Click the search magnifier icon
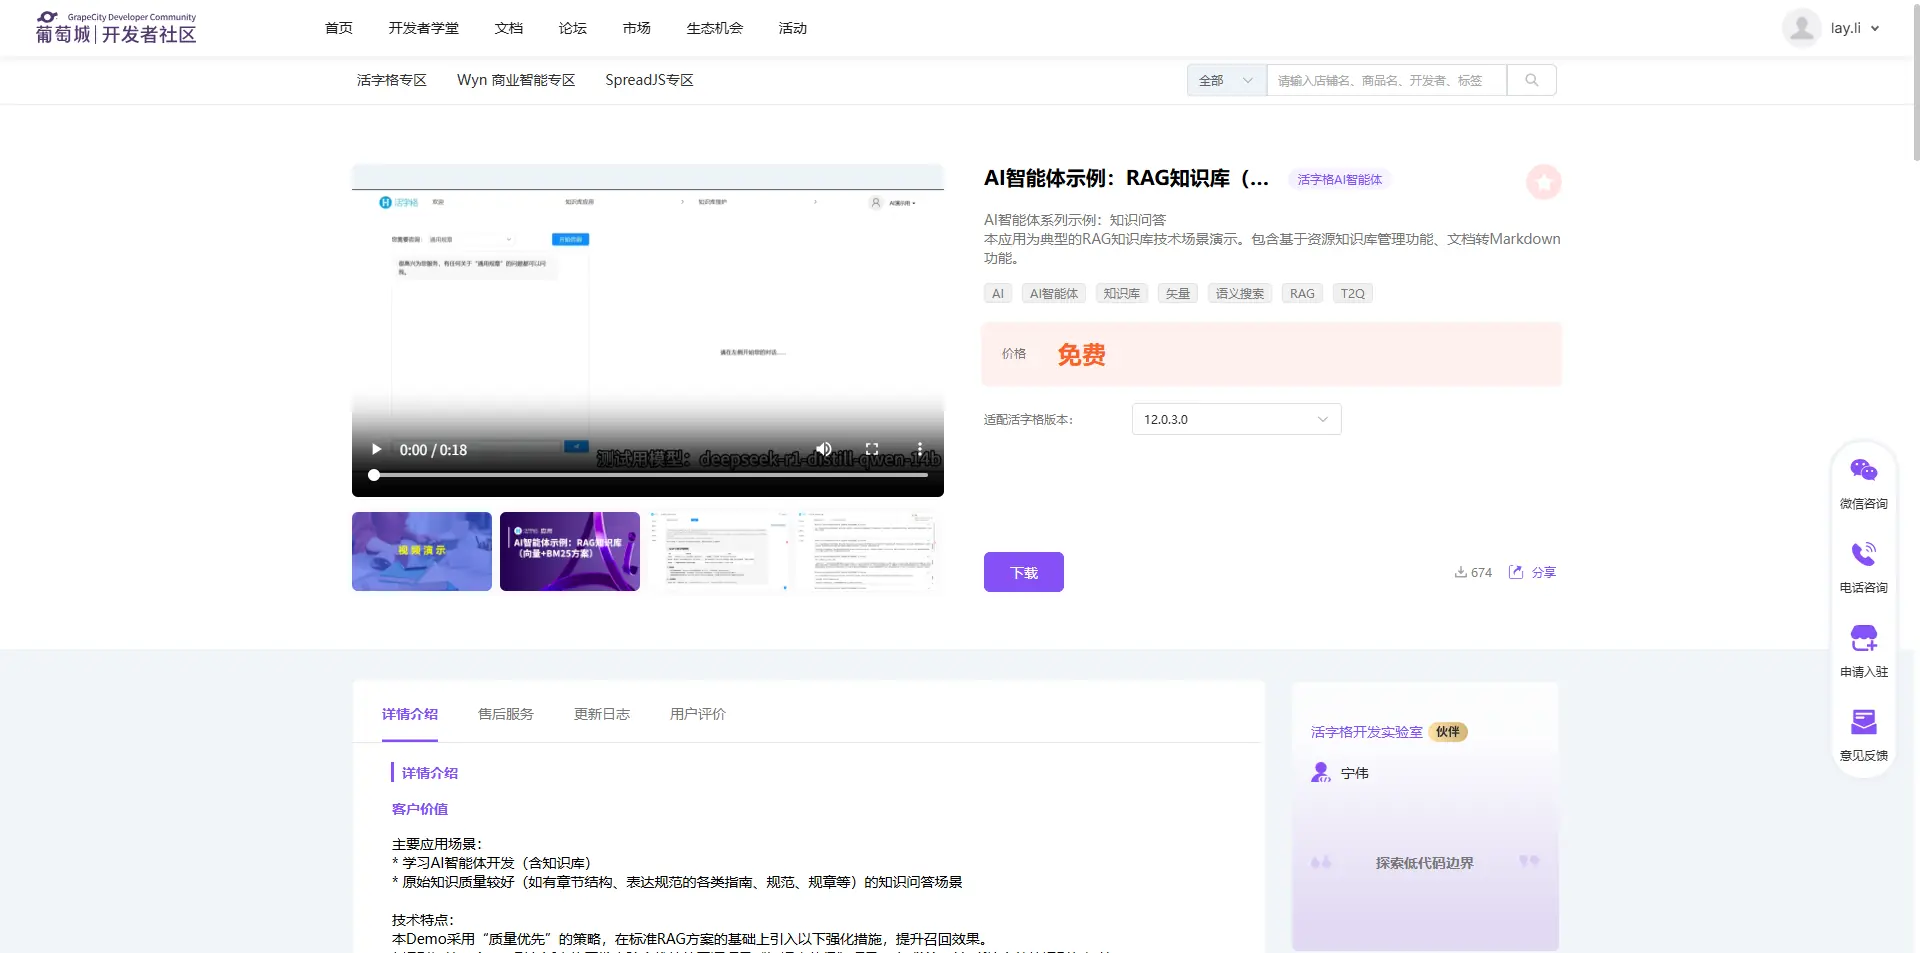Viewport: 1920px width, 953px height. coord(1531,80)
